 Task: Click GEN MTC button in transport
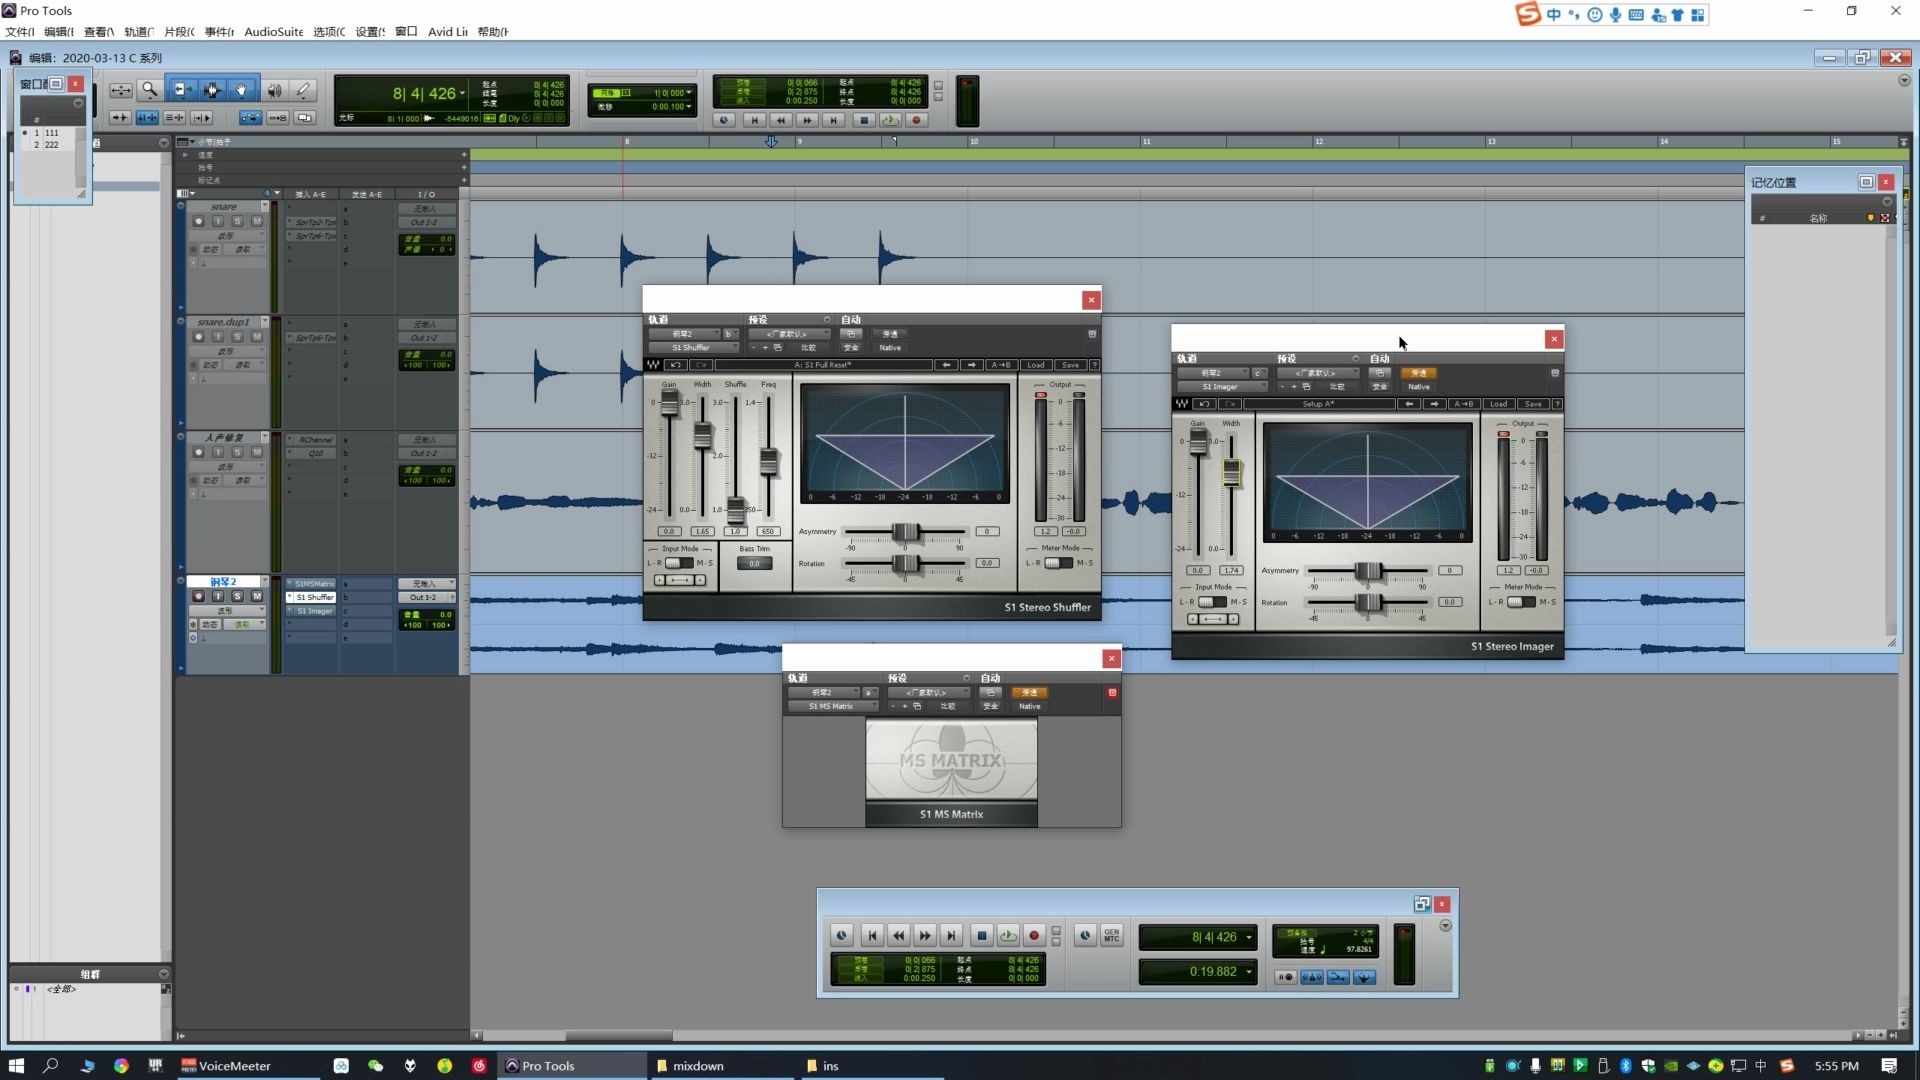[1112, 936]
